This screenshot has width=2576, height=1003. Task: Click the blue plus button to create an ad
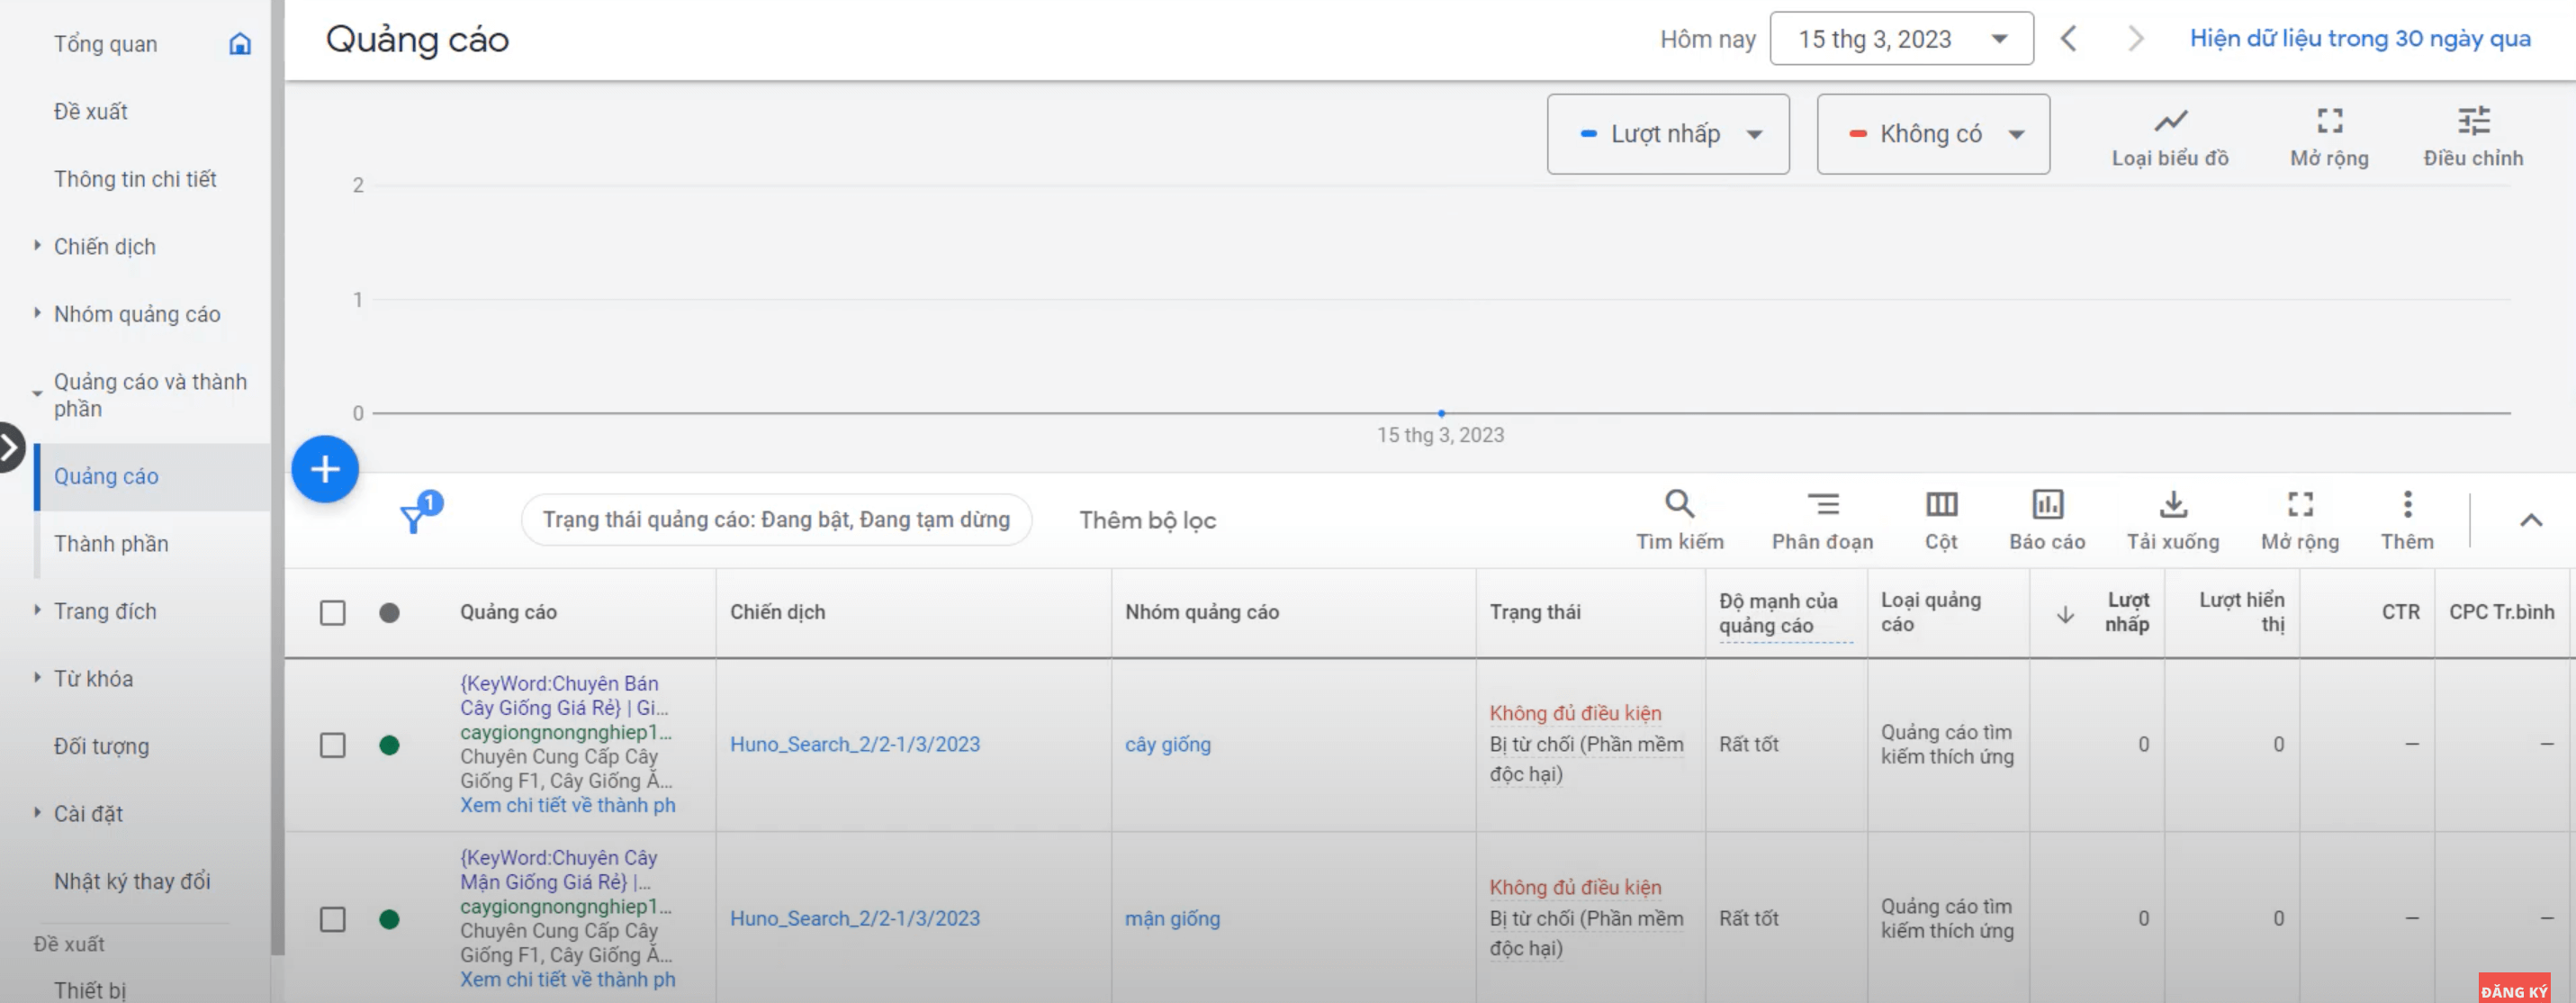point(325,469)
